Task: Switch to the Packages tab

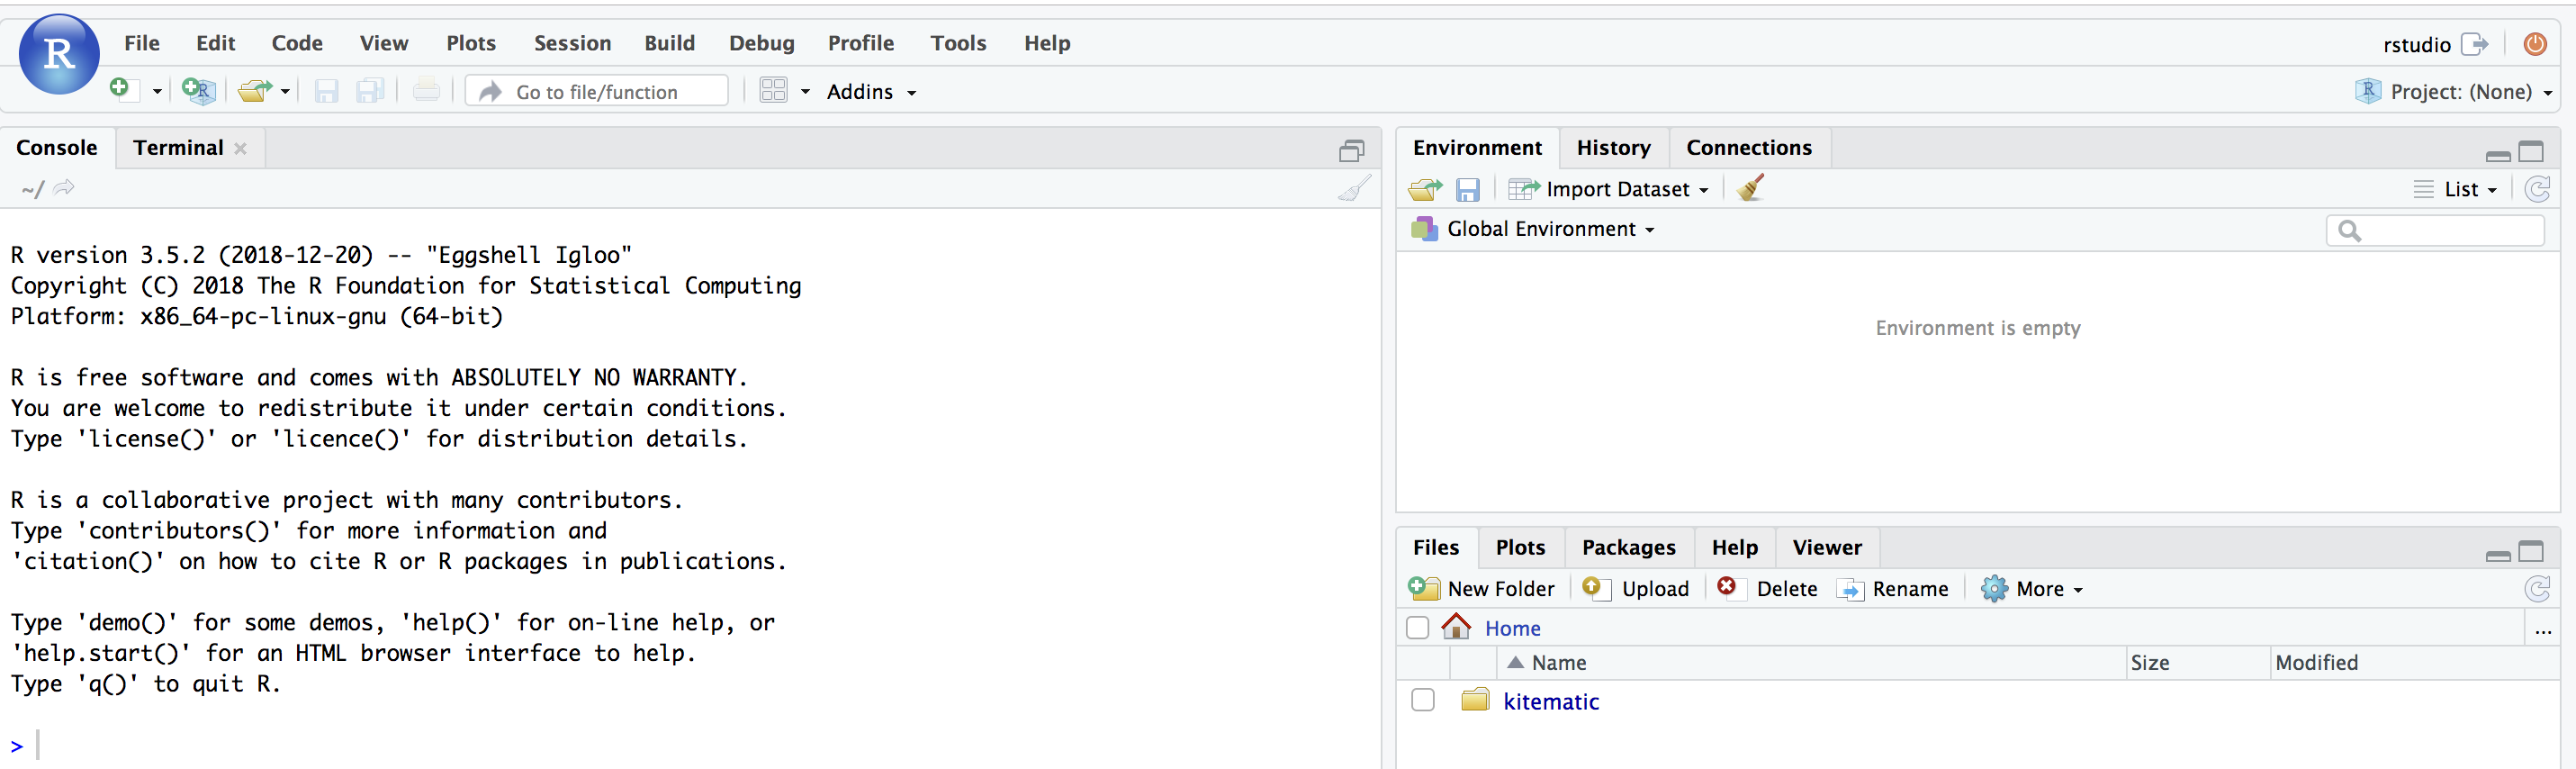Action: coord(1628,548)
